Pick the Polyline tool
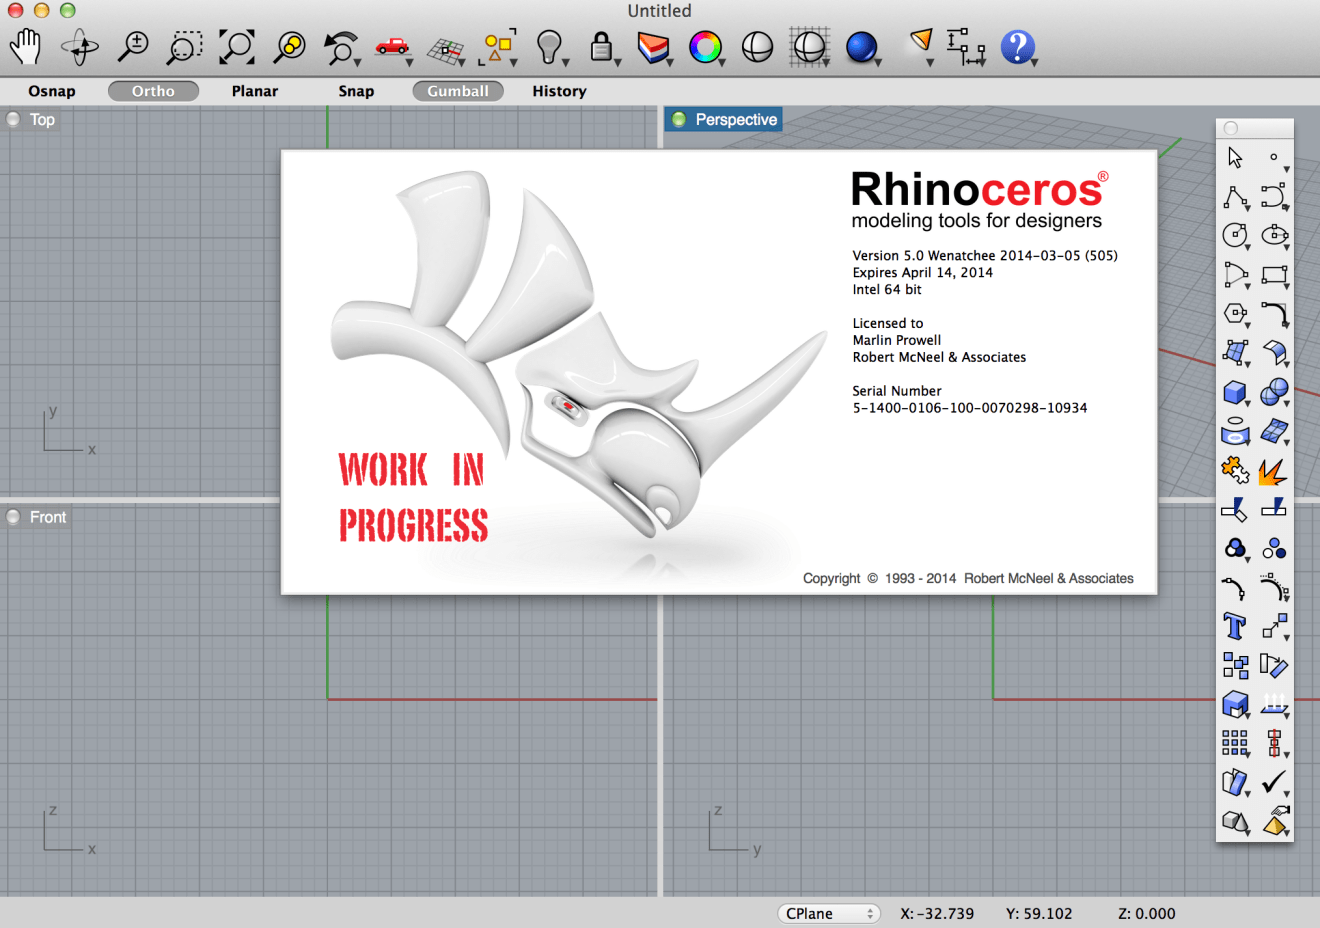 1236,197
